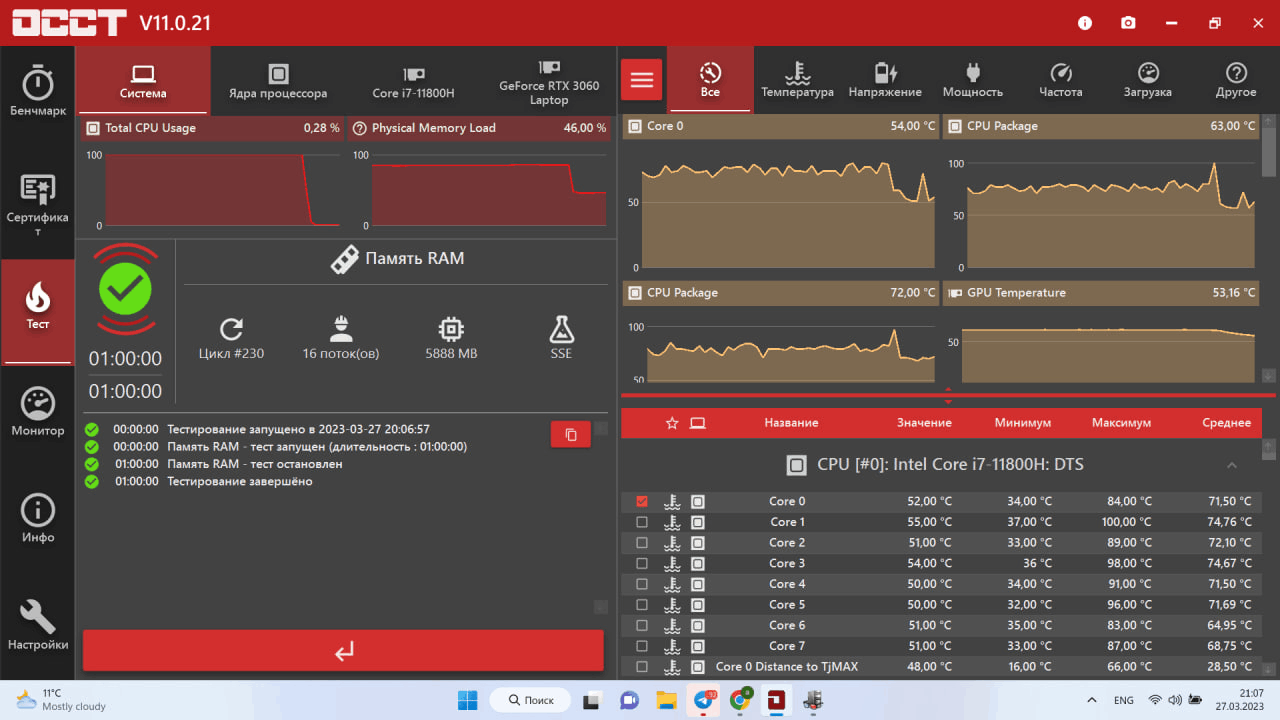Open Настройки wrench settings
Image resolution: width=1280 pixels, height=720 pixels.
click(x=38, y=625)
